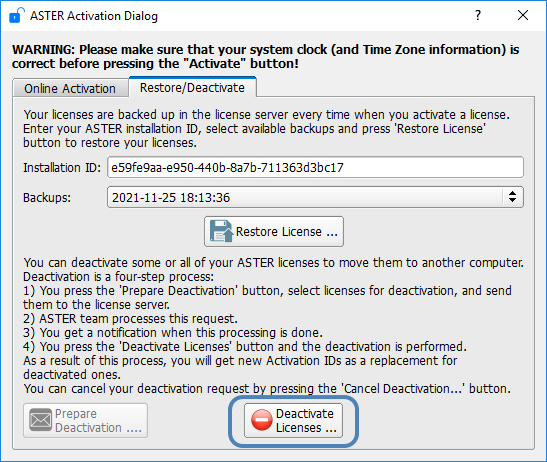Close the ASTER Activation Dialog
The image size is (547, 462).
click(x=523, y=15)
